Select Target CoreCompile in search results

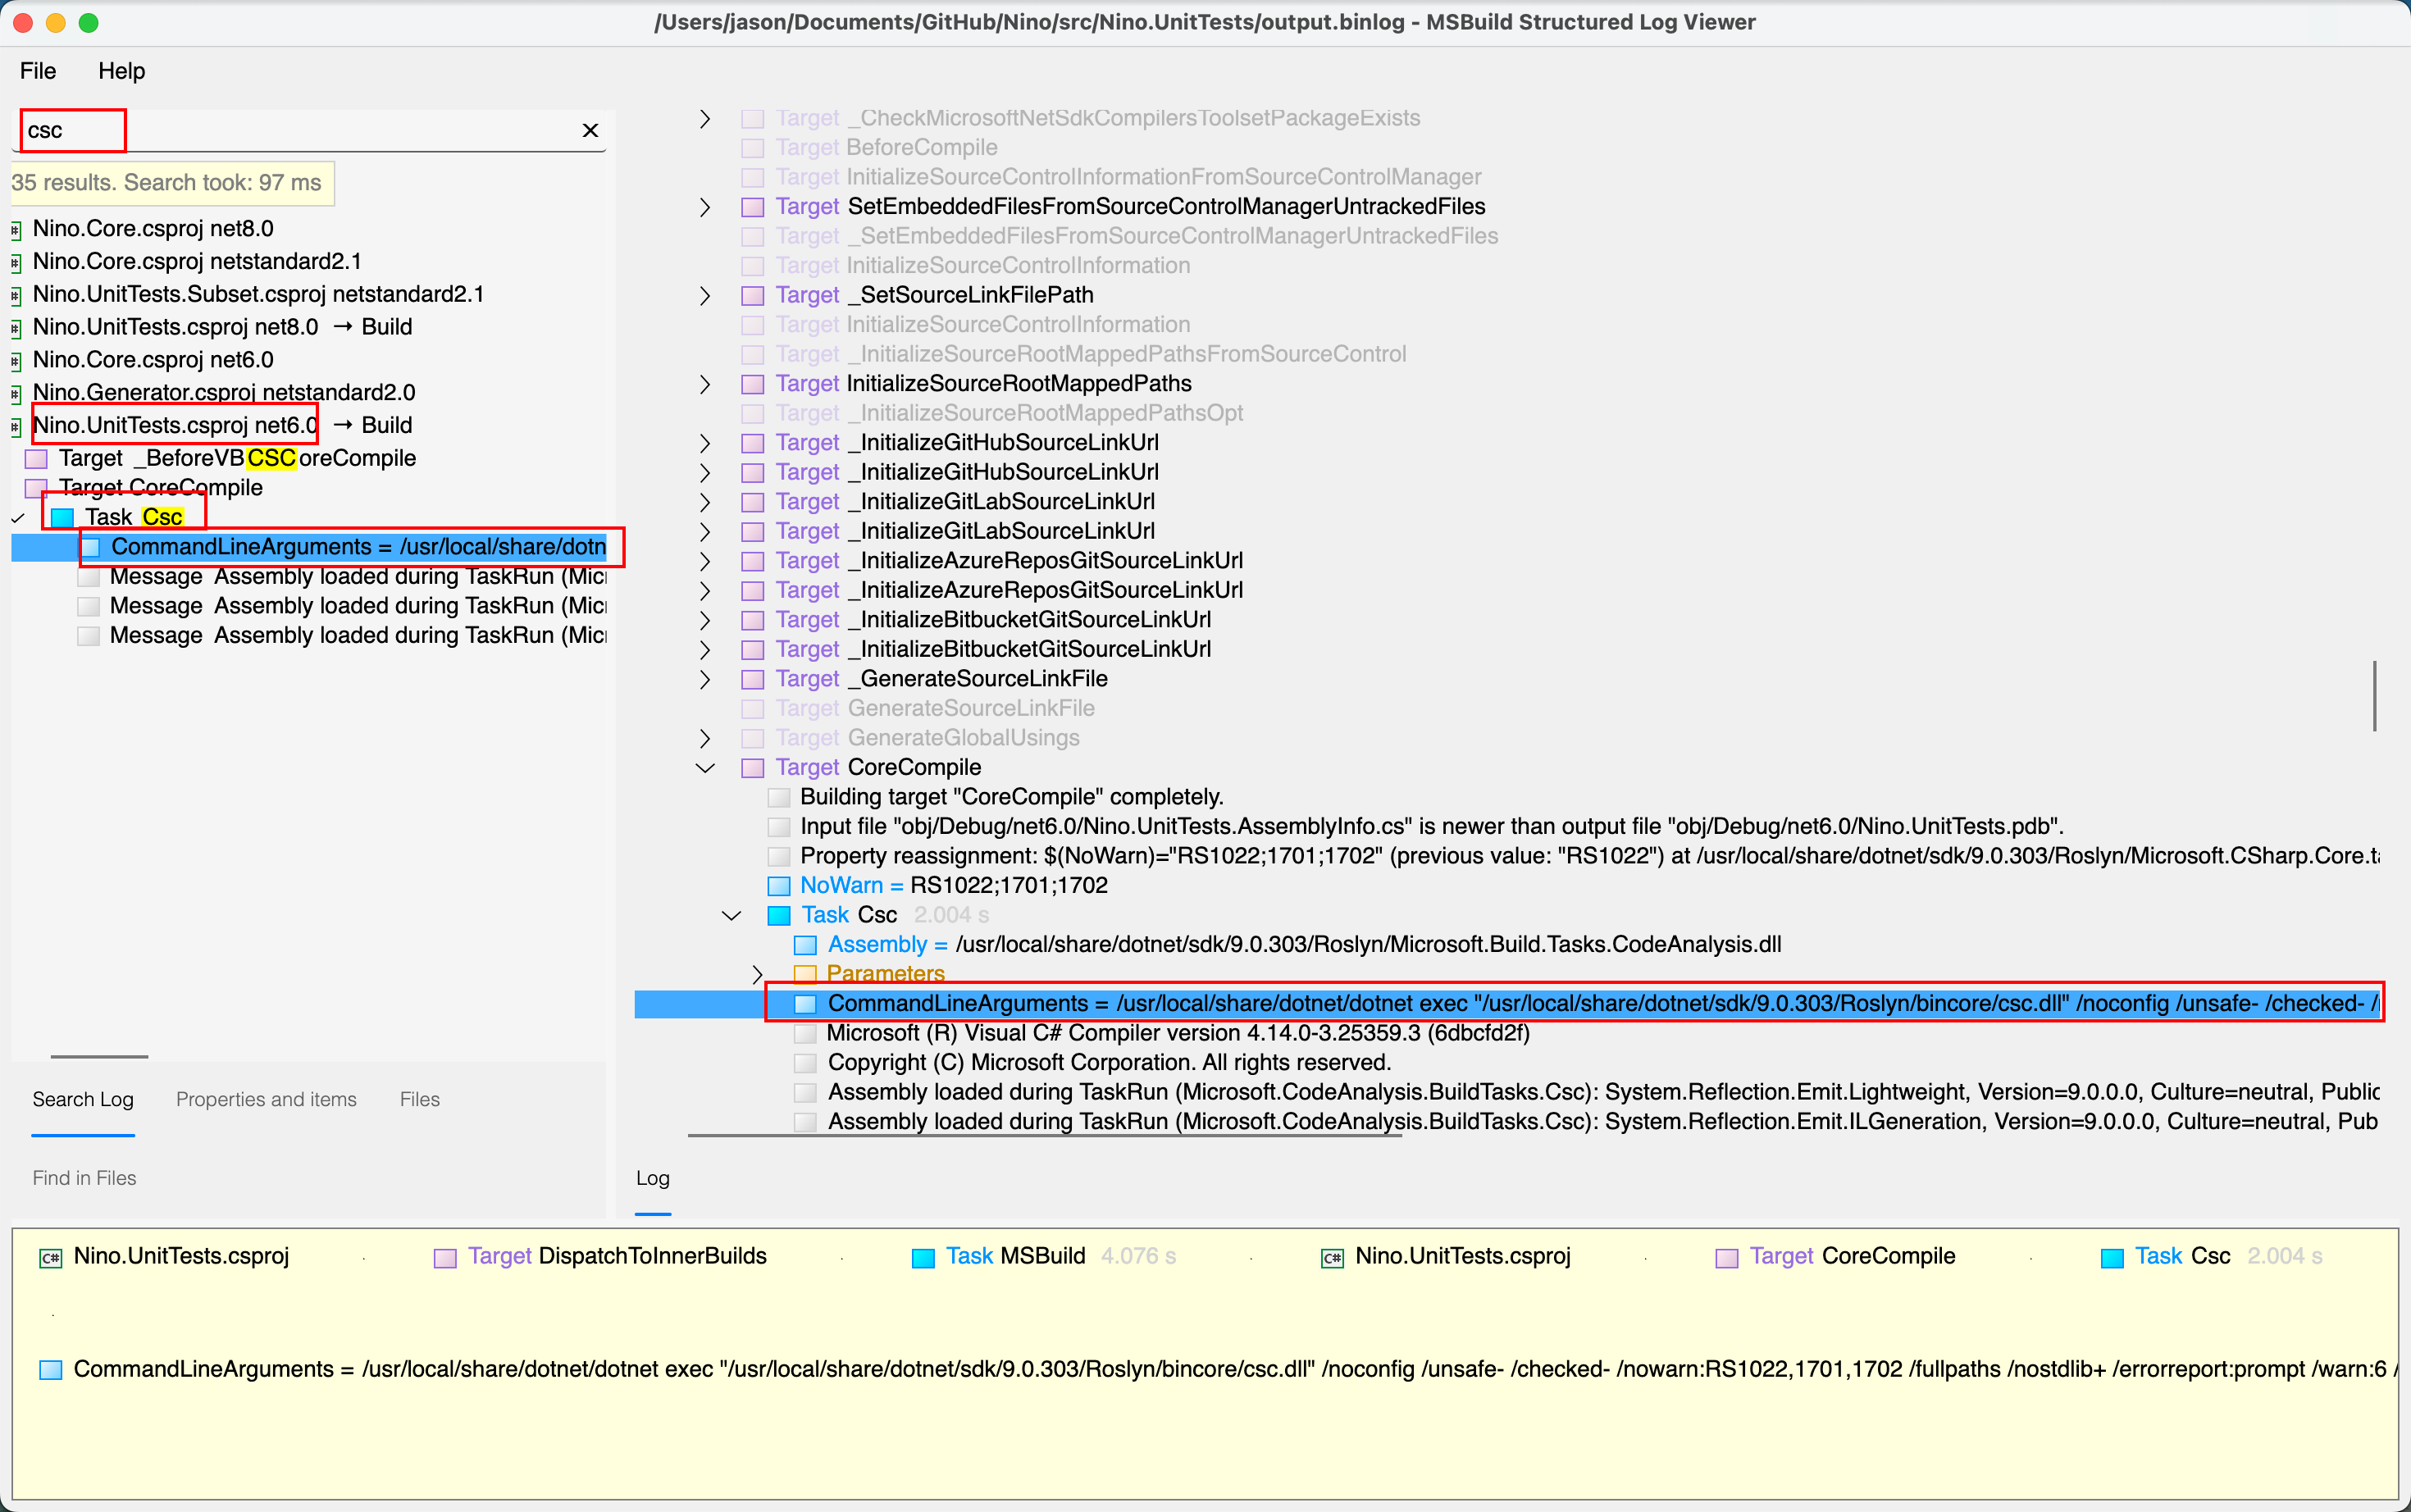tap(160, 488)
